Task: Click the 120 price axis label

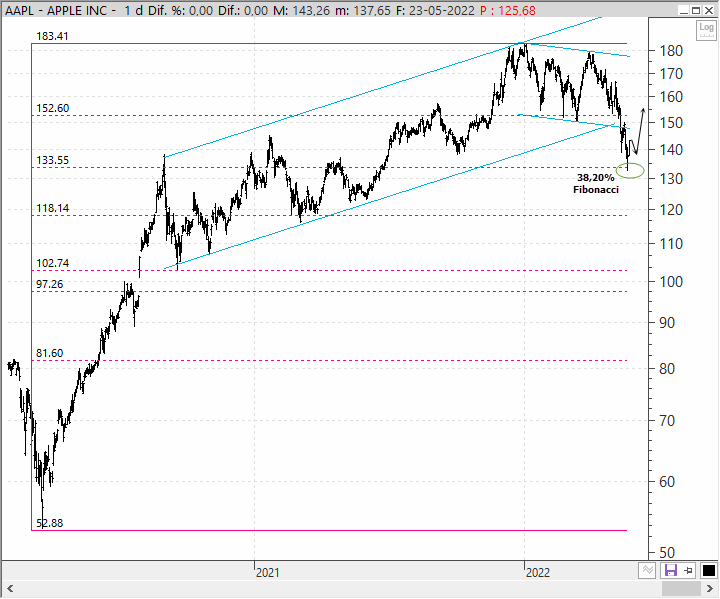Action: [x=671, y=210]
